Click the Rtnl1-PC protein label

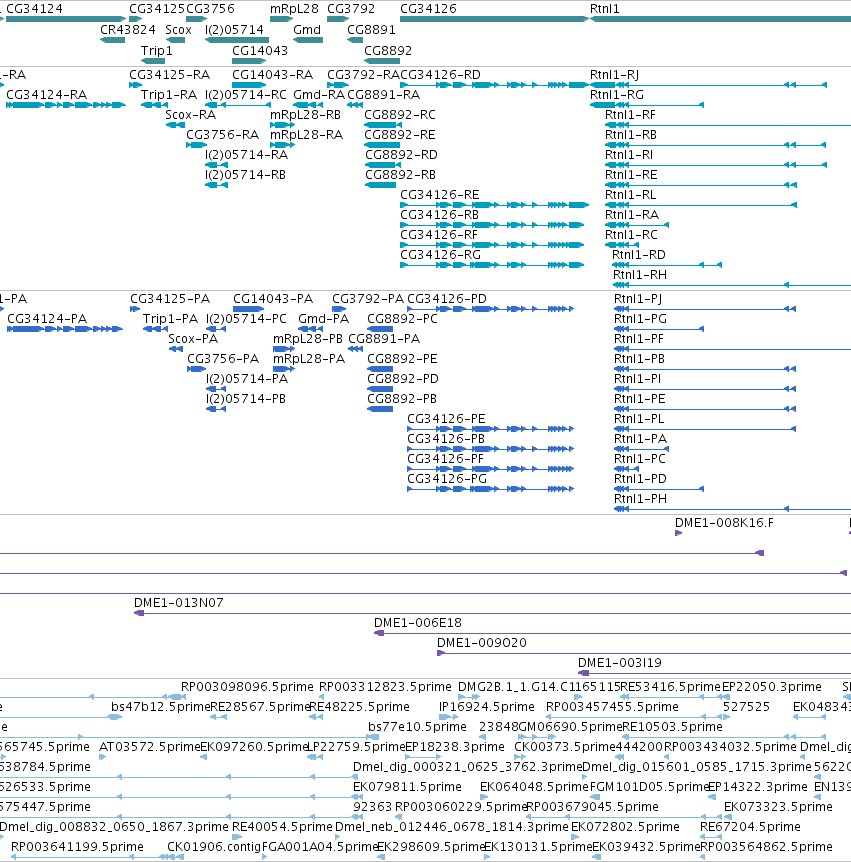point(639,458)
